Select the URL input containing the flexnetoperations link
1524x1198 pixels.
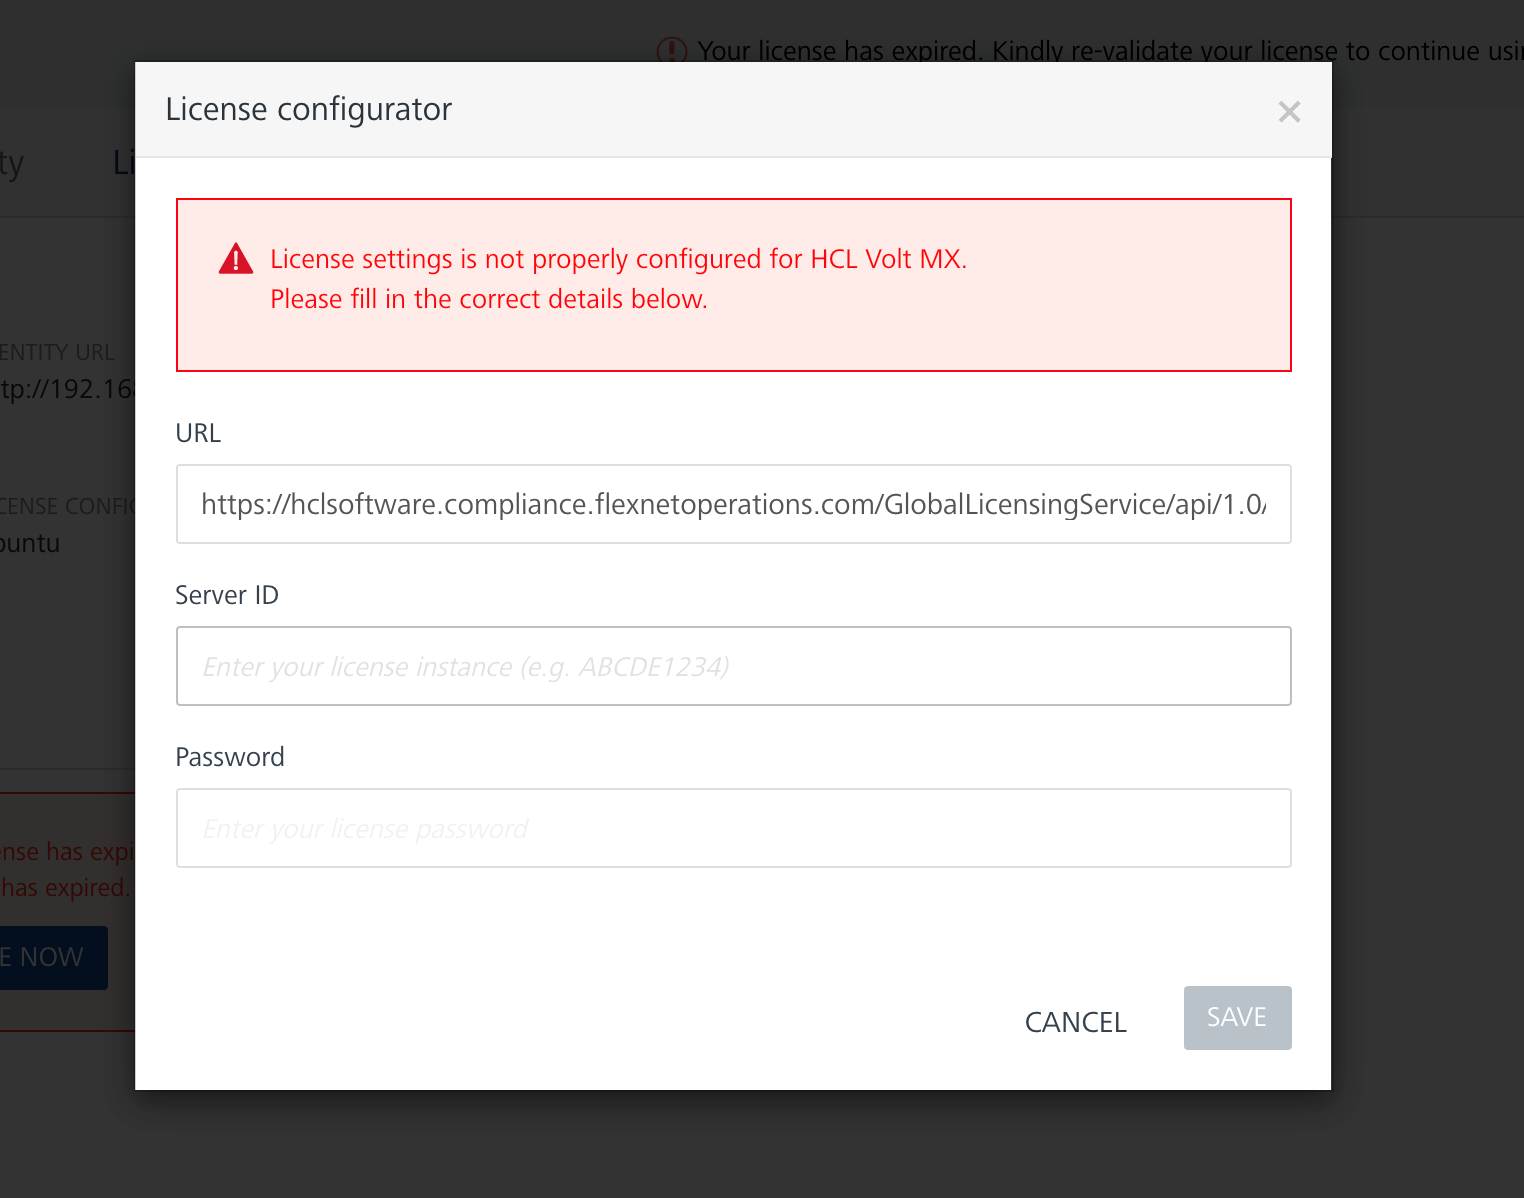tap(733, 504)
